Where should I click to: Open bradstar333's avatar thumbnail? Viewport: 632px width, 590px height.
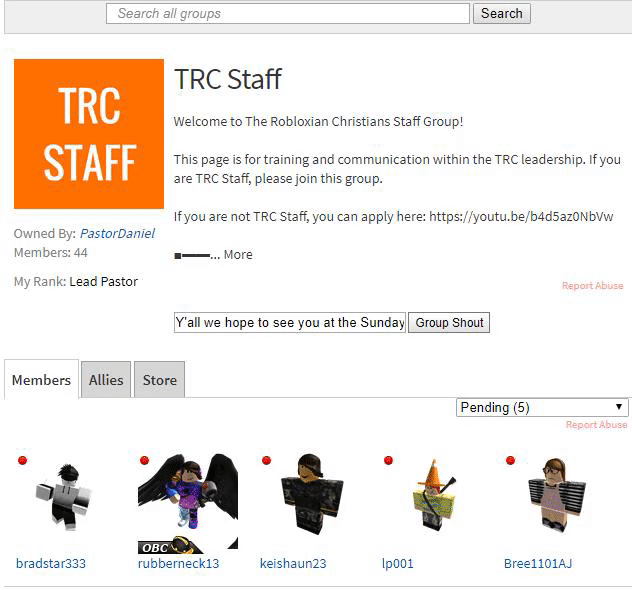click(x=64, y=497)
